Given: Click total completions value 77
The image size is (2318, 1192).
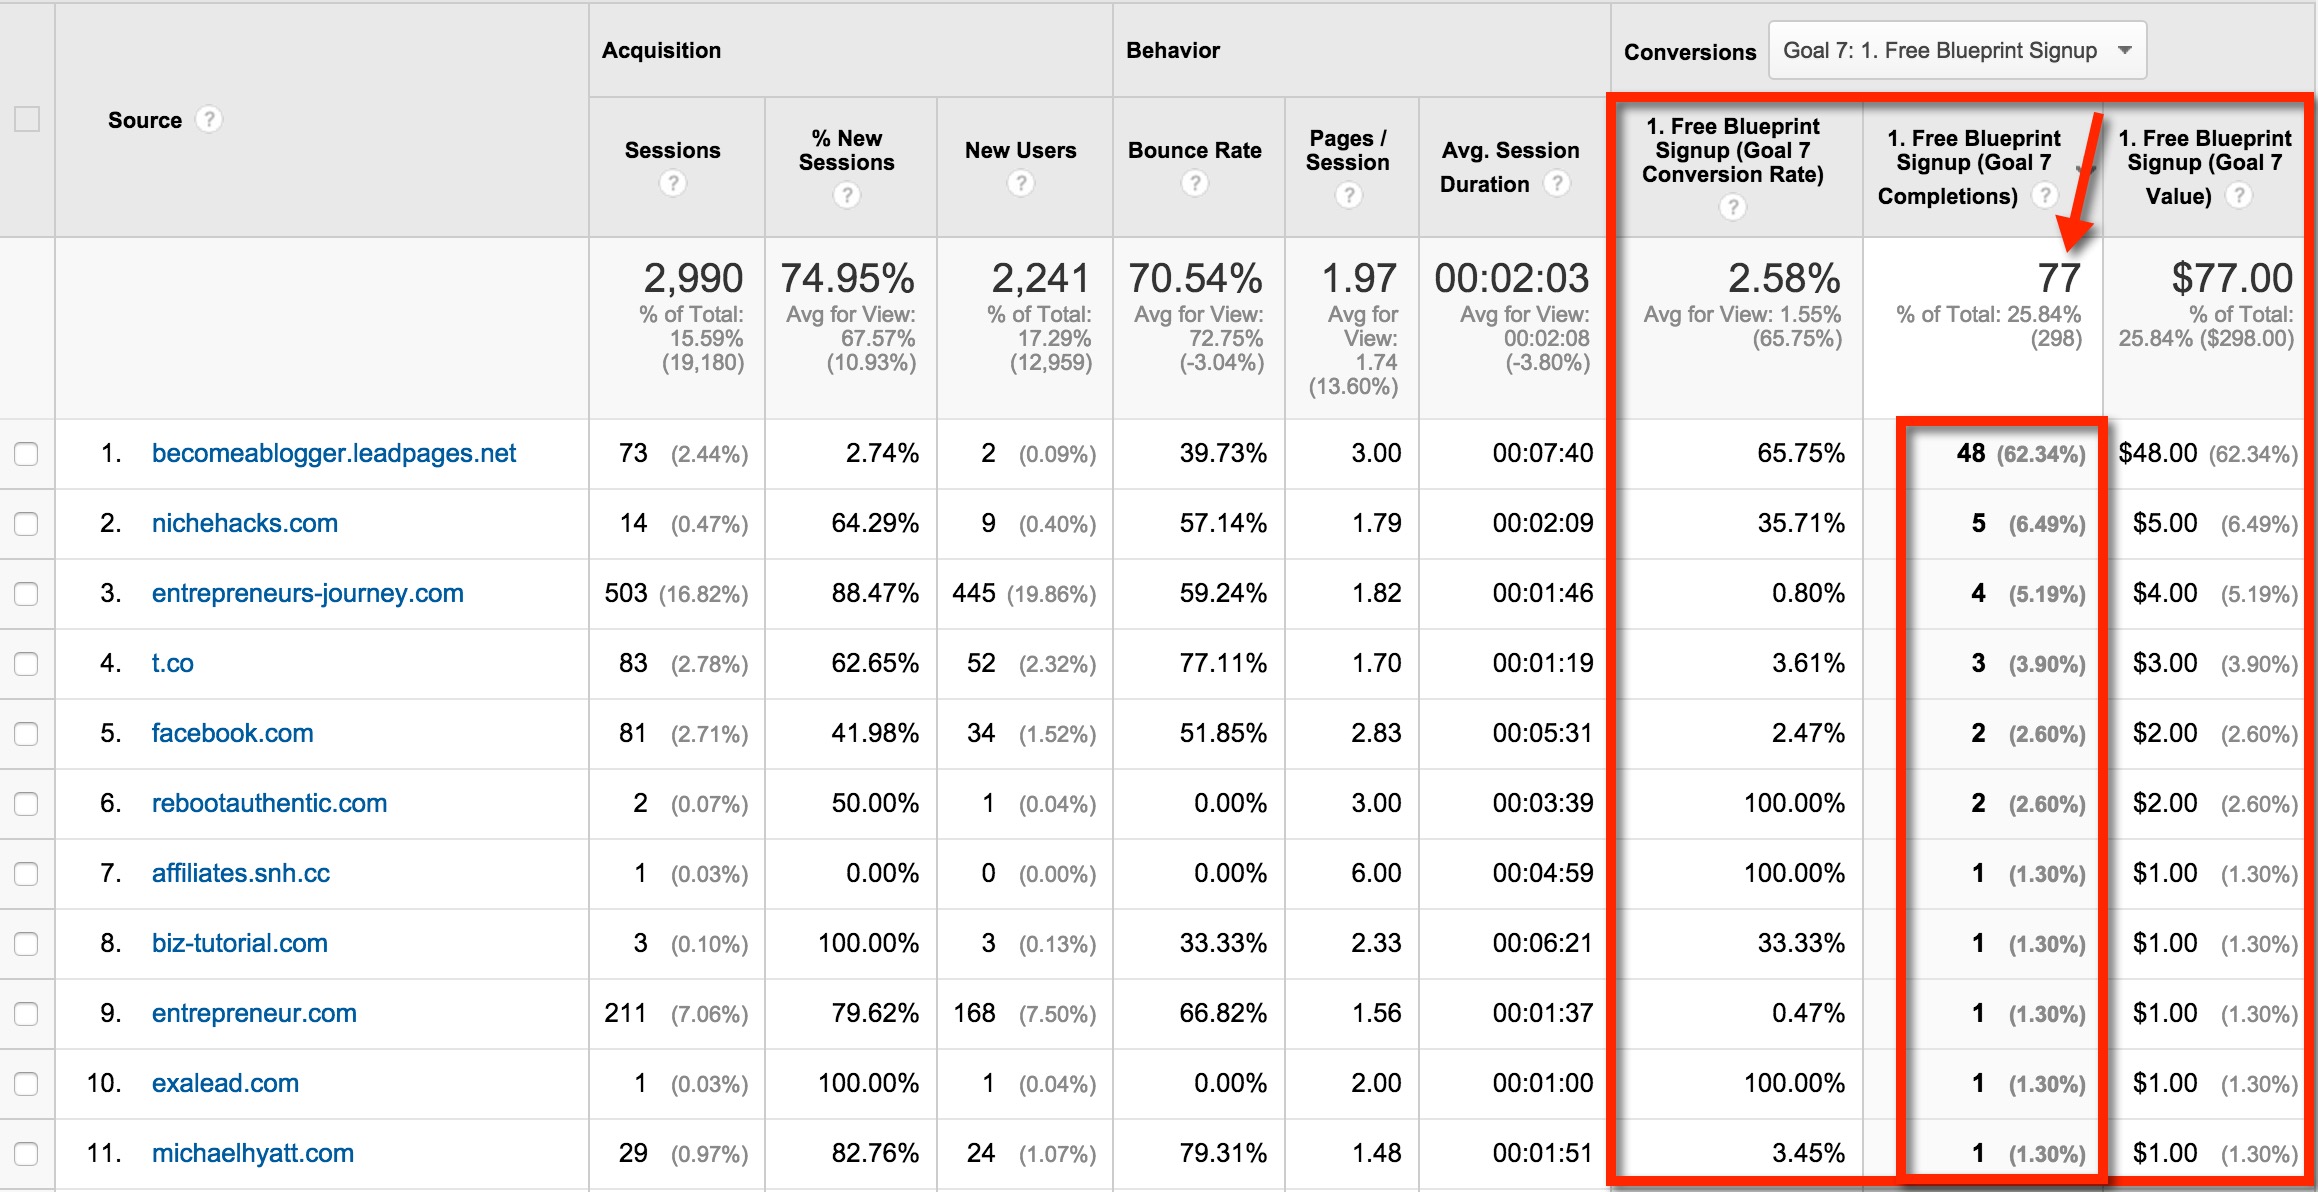Looking at the screenshot, I should click(2060, 278).
